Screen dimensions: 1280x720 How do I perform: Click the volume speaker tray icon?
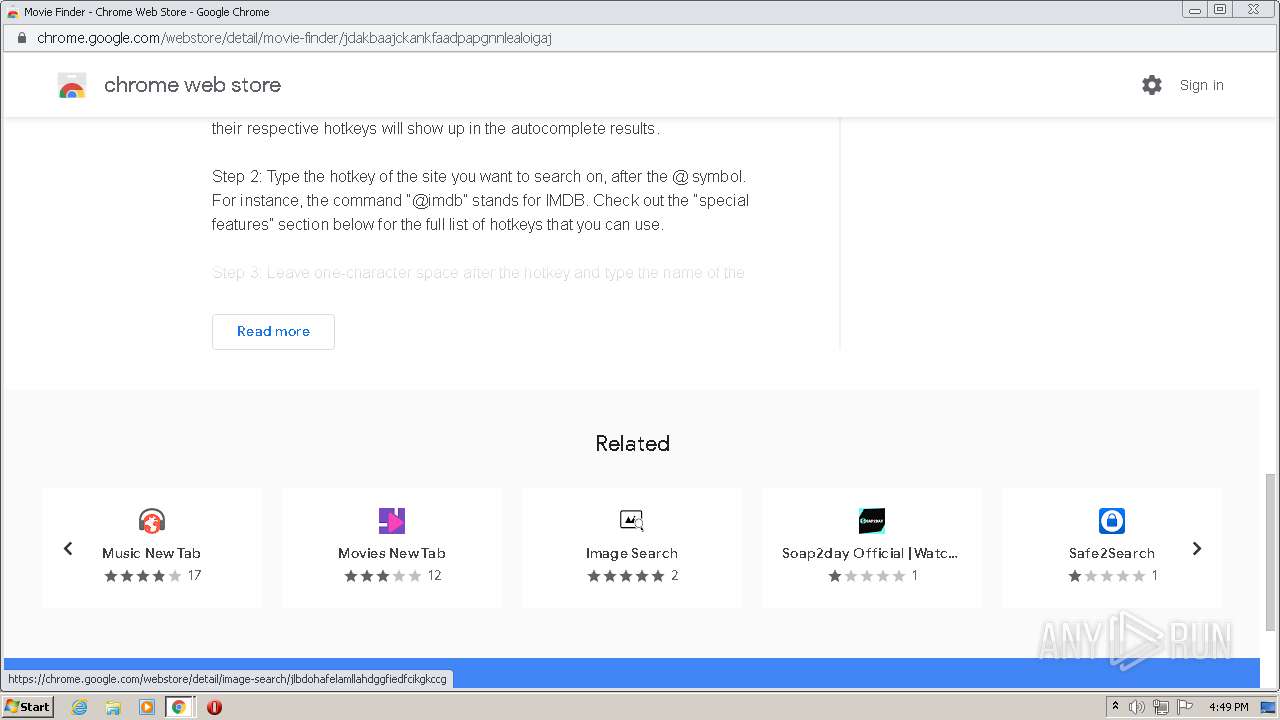pos(1137,707)
